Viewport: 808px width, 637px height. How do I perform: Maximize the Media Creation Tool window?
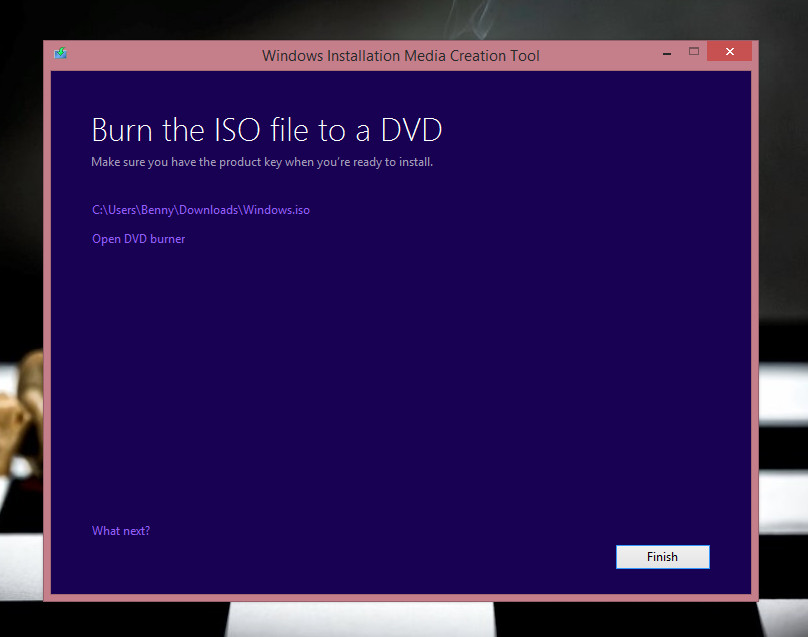click(694, 52)
